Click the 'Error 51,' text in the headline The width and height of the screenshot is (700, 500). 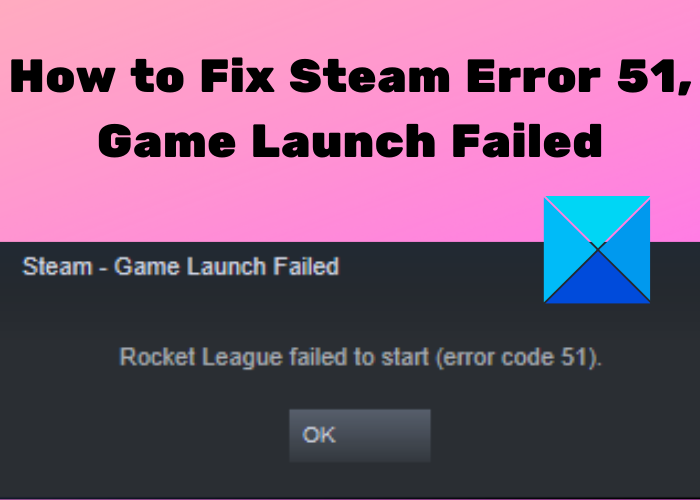click(579, 77)
